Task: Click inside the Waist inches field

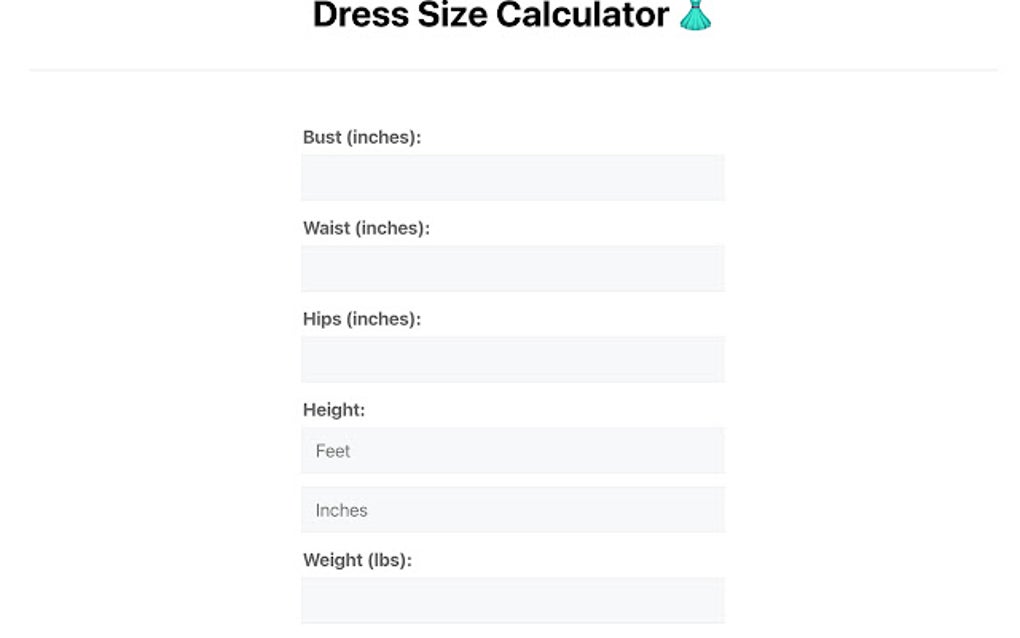Action: (511, 268)
